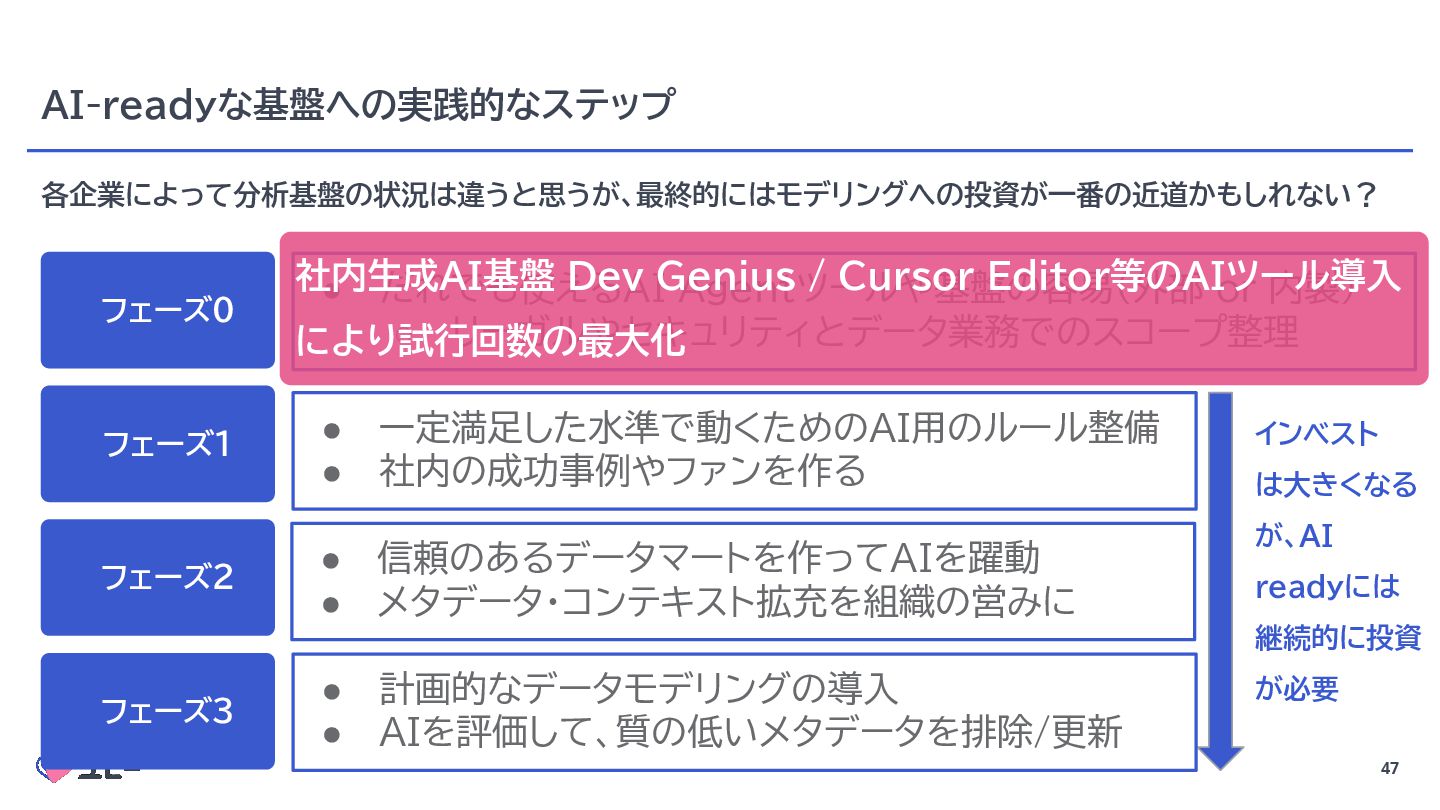Viewport: 1440px width, 810px height.
Task: Click the bullet before AIを評価して
Action: tap(333, 734)
